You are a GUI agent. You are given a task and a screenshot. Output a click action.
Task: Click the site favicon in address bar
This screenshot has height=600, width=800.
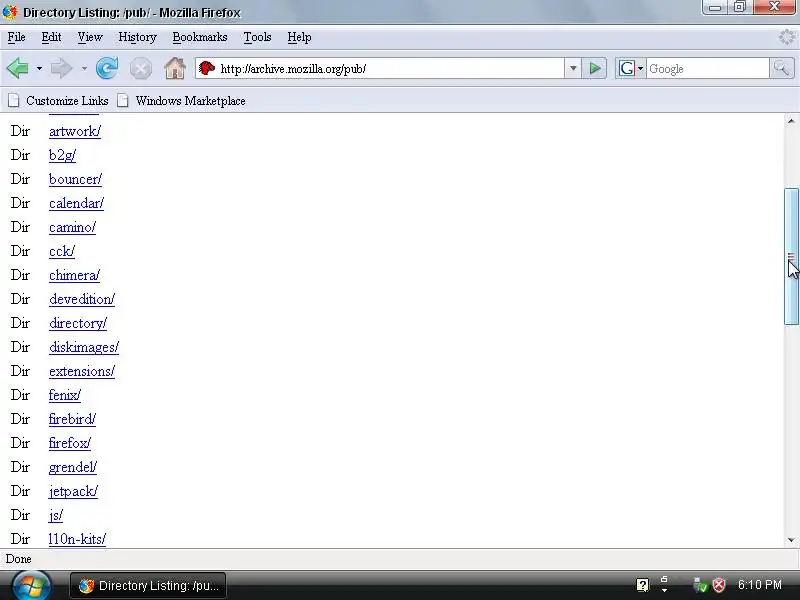pyautogui.click(x=207, y=68)
